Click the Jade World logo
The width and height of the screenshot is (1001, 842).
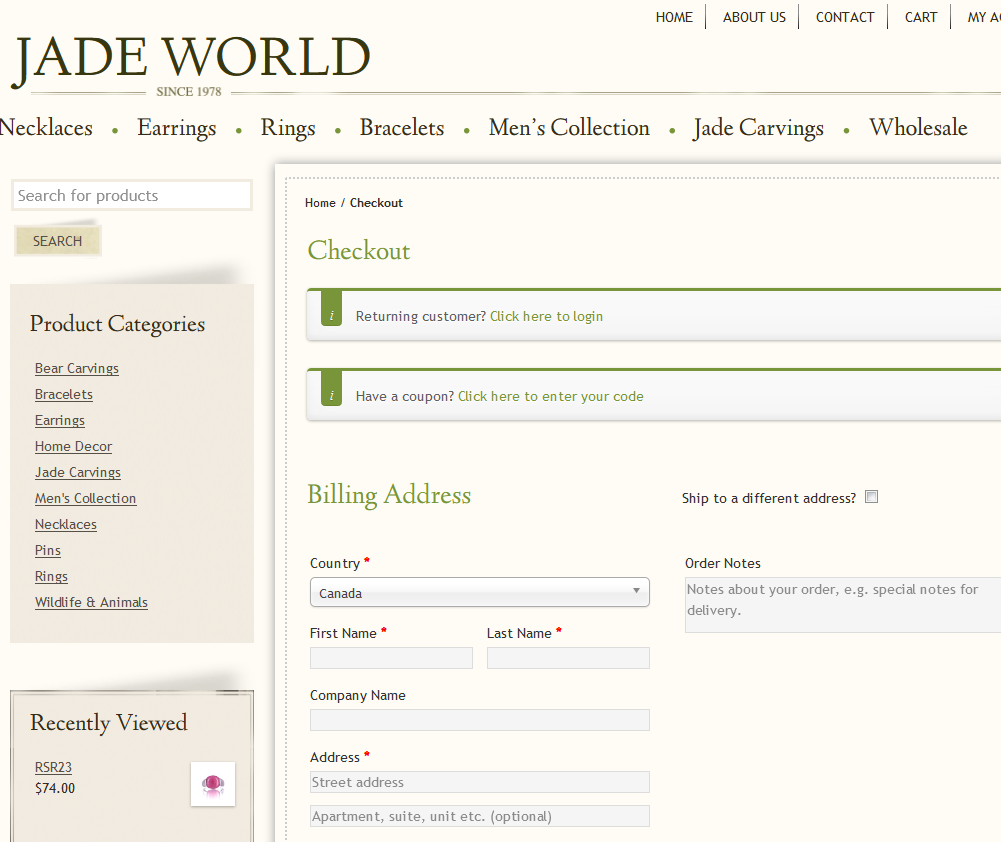coord(191,60)
